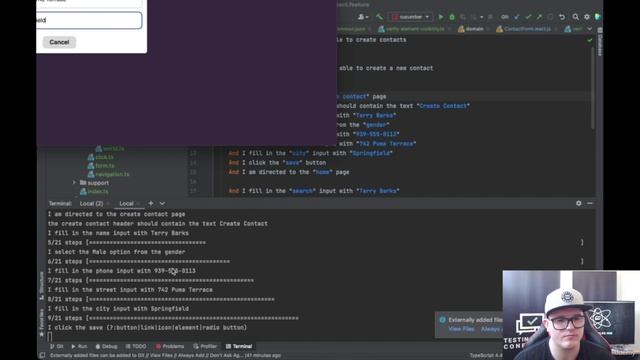Click editor line 'I click the "save" button'

[x=277, y=162]
